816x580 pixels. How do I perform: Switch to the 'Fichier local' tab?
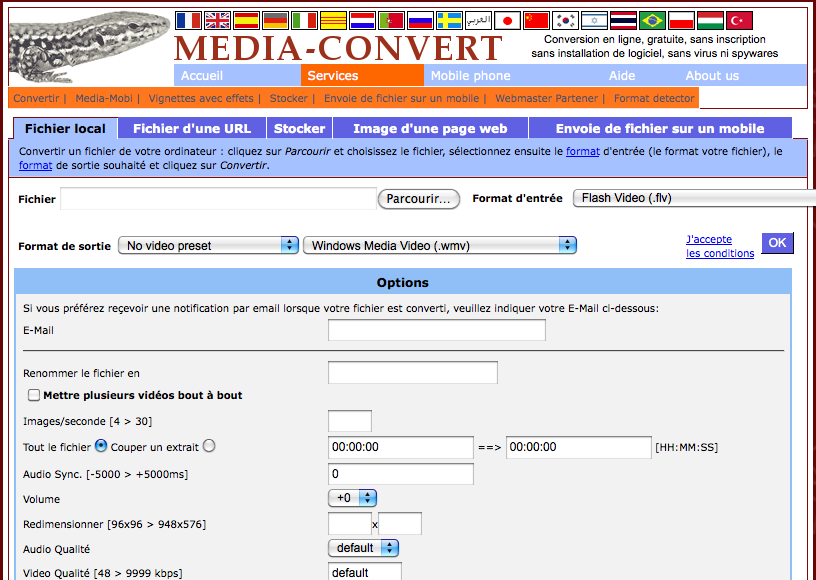pos(66,128)
